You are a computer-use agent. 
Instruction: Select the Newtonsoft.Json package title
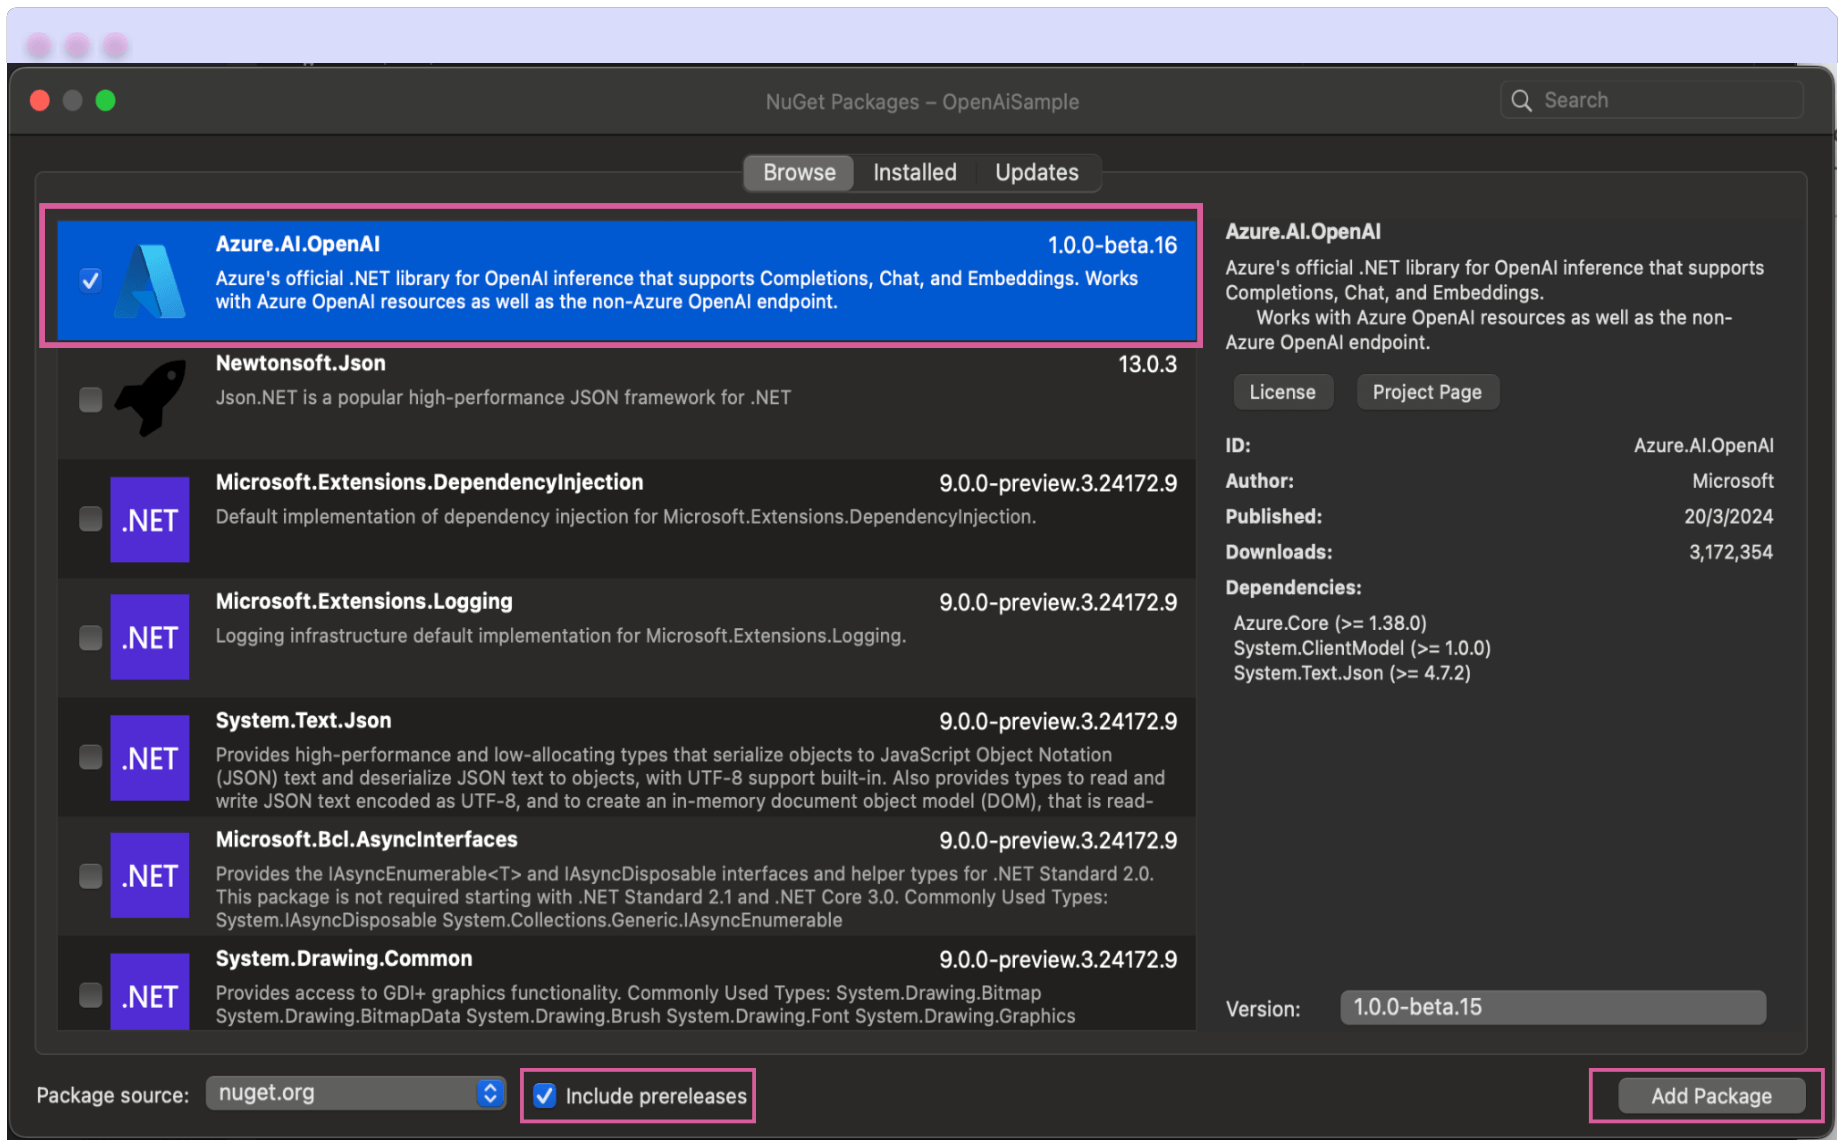click(x=301, y=363)
